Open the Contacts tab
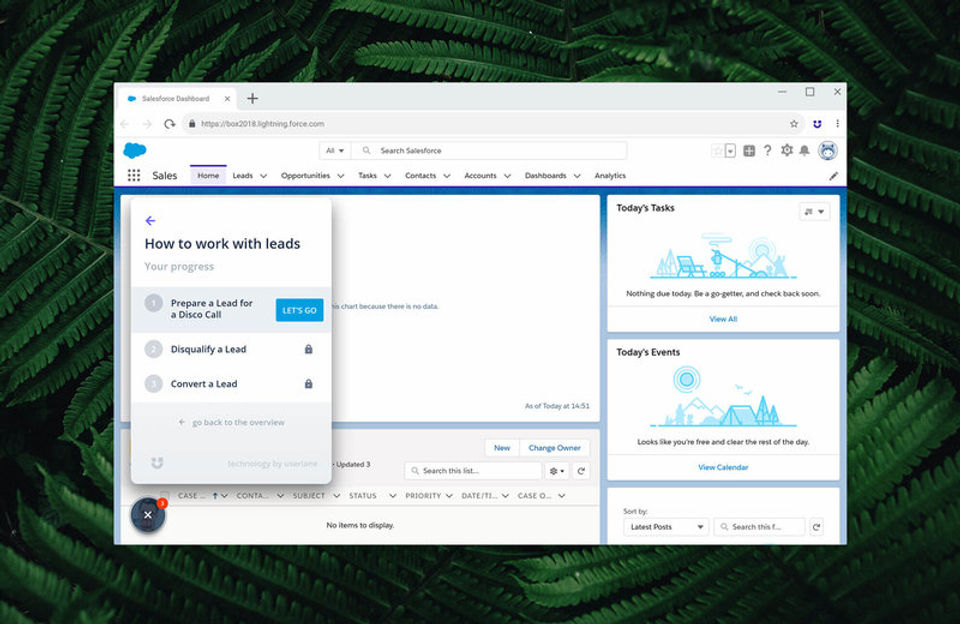The width and height of the screenshot is (960, 624). point(420,176)
